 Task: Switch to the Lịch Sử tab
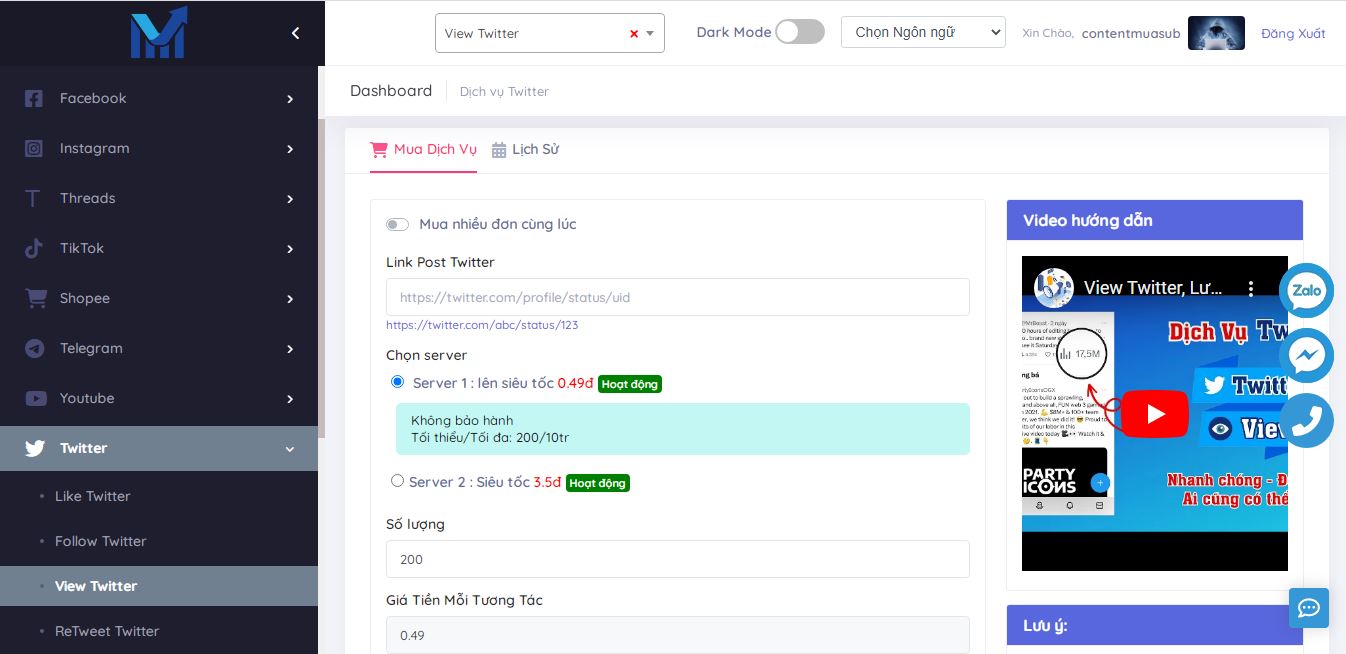[x=525, y=149]
